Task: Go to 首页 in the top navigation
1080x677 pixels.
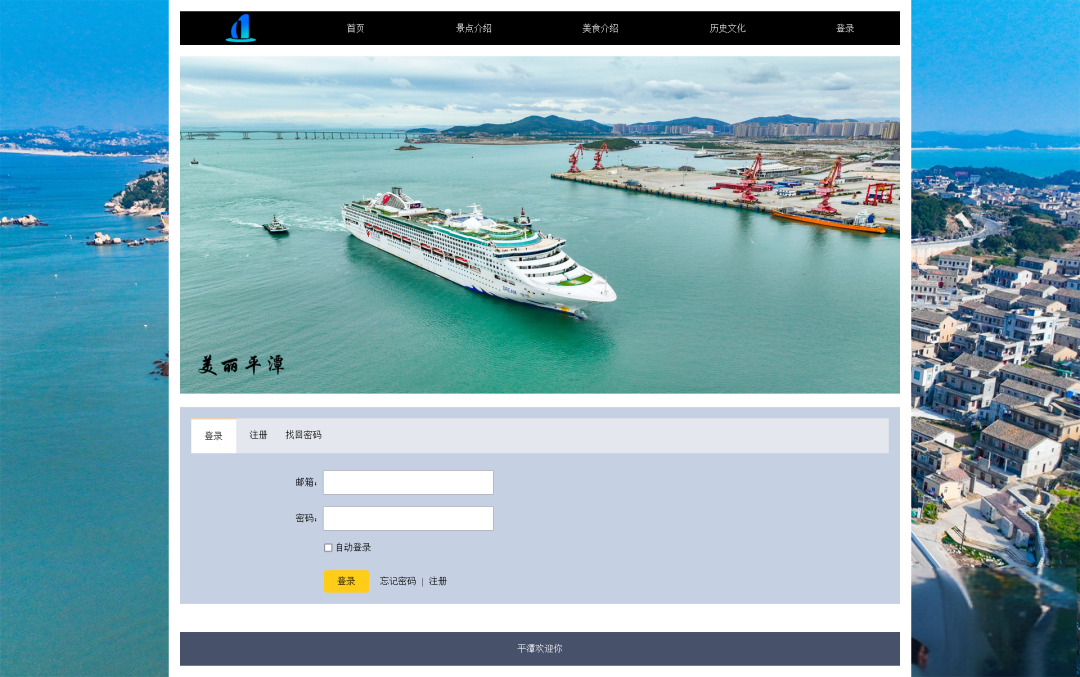Action: point(355,28)
